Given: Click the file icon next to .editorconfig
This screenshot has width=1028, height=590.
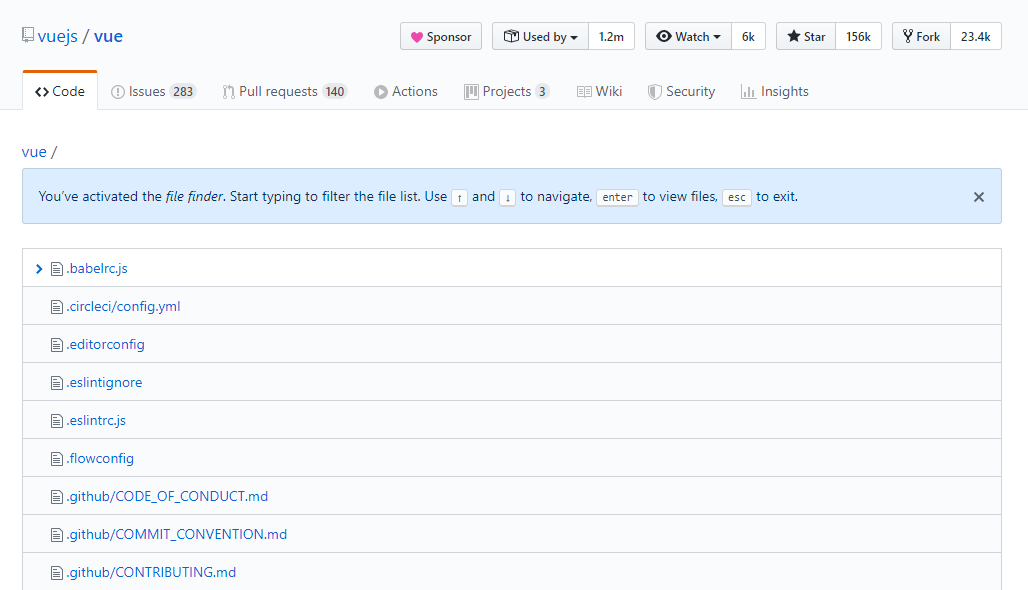Looking at the screenshot, I should (57, 345).
